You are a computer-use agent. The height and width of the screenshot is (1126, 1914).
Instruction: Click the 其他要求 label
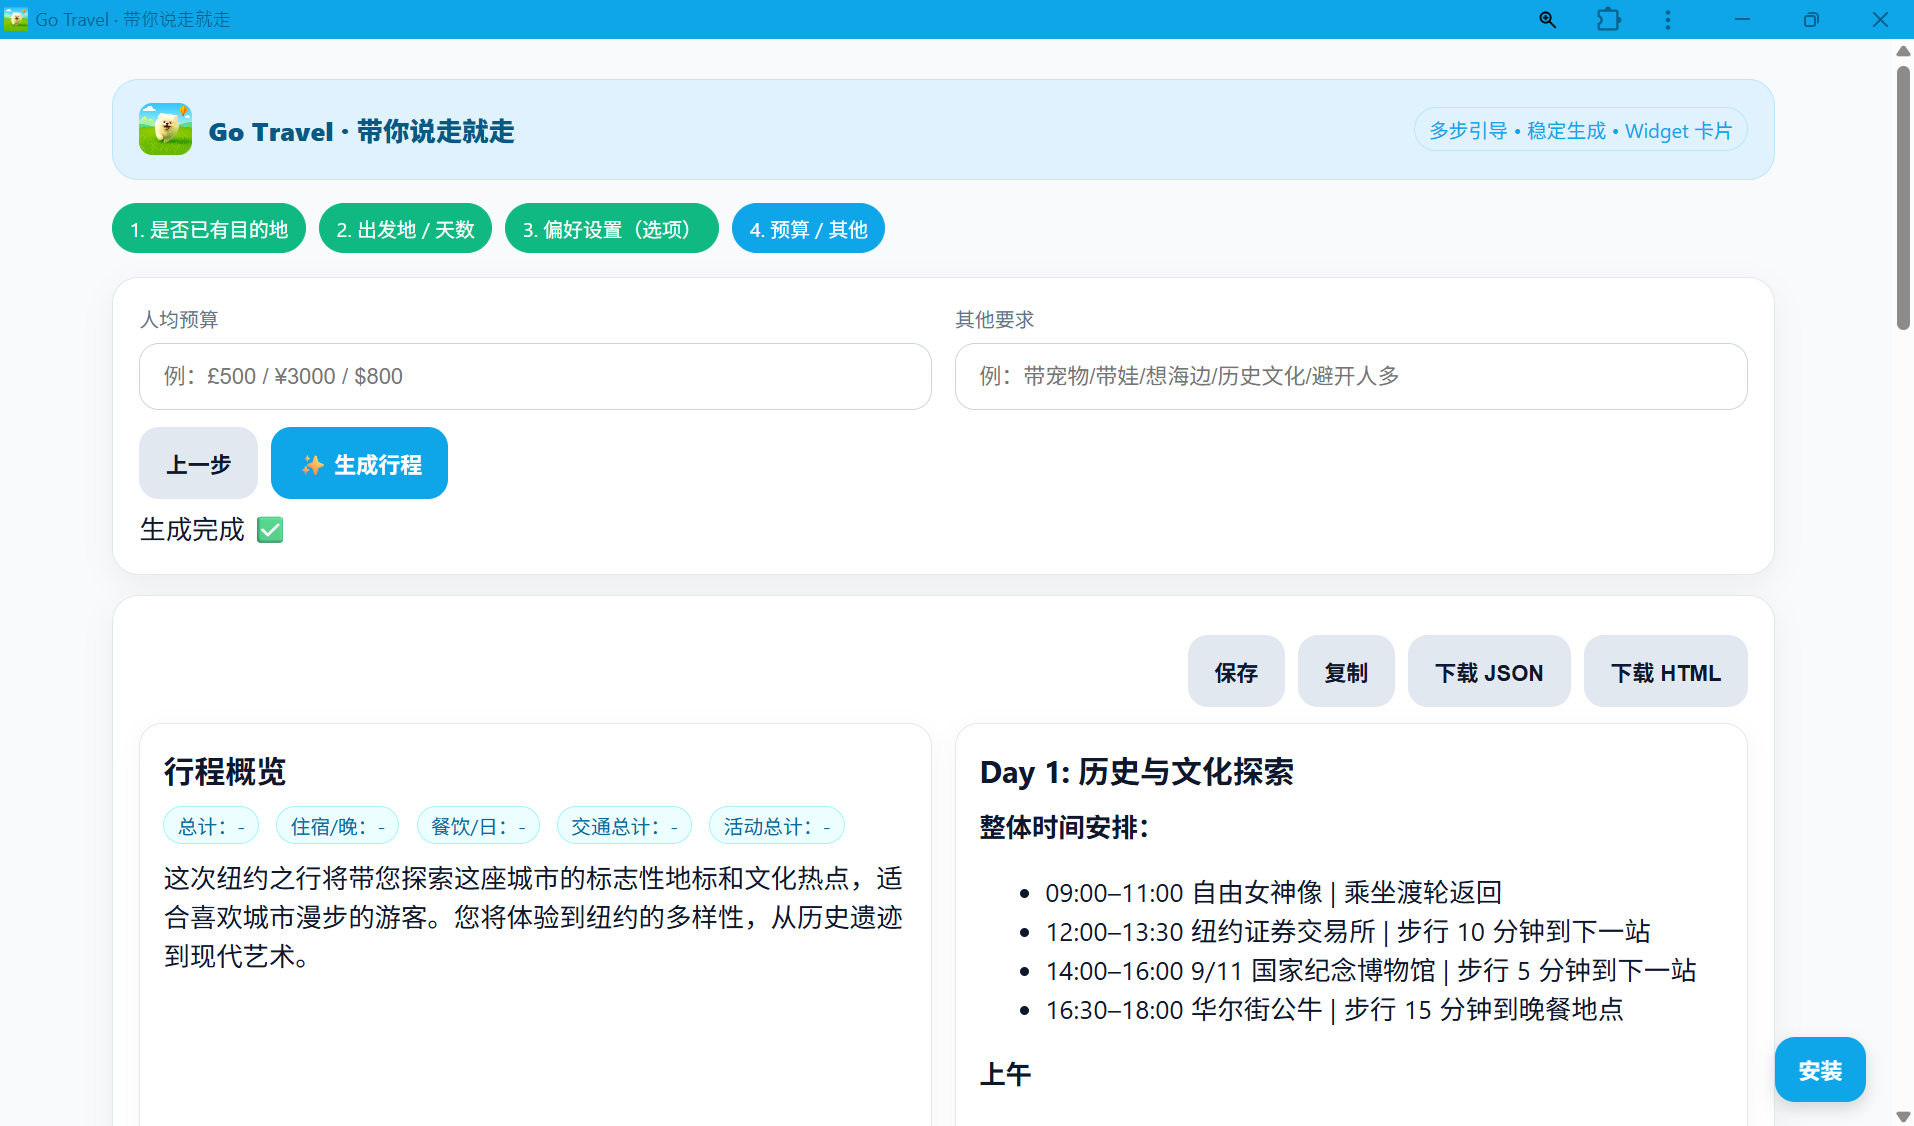(994, 319)
